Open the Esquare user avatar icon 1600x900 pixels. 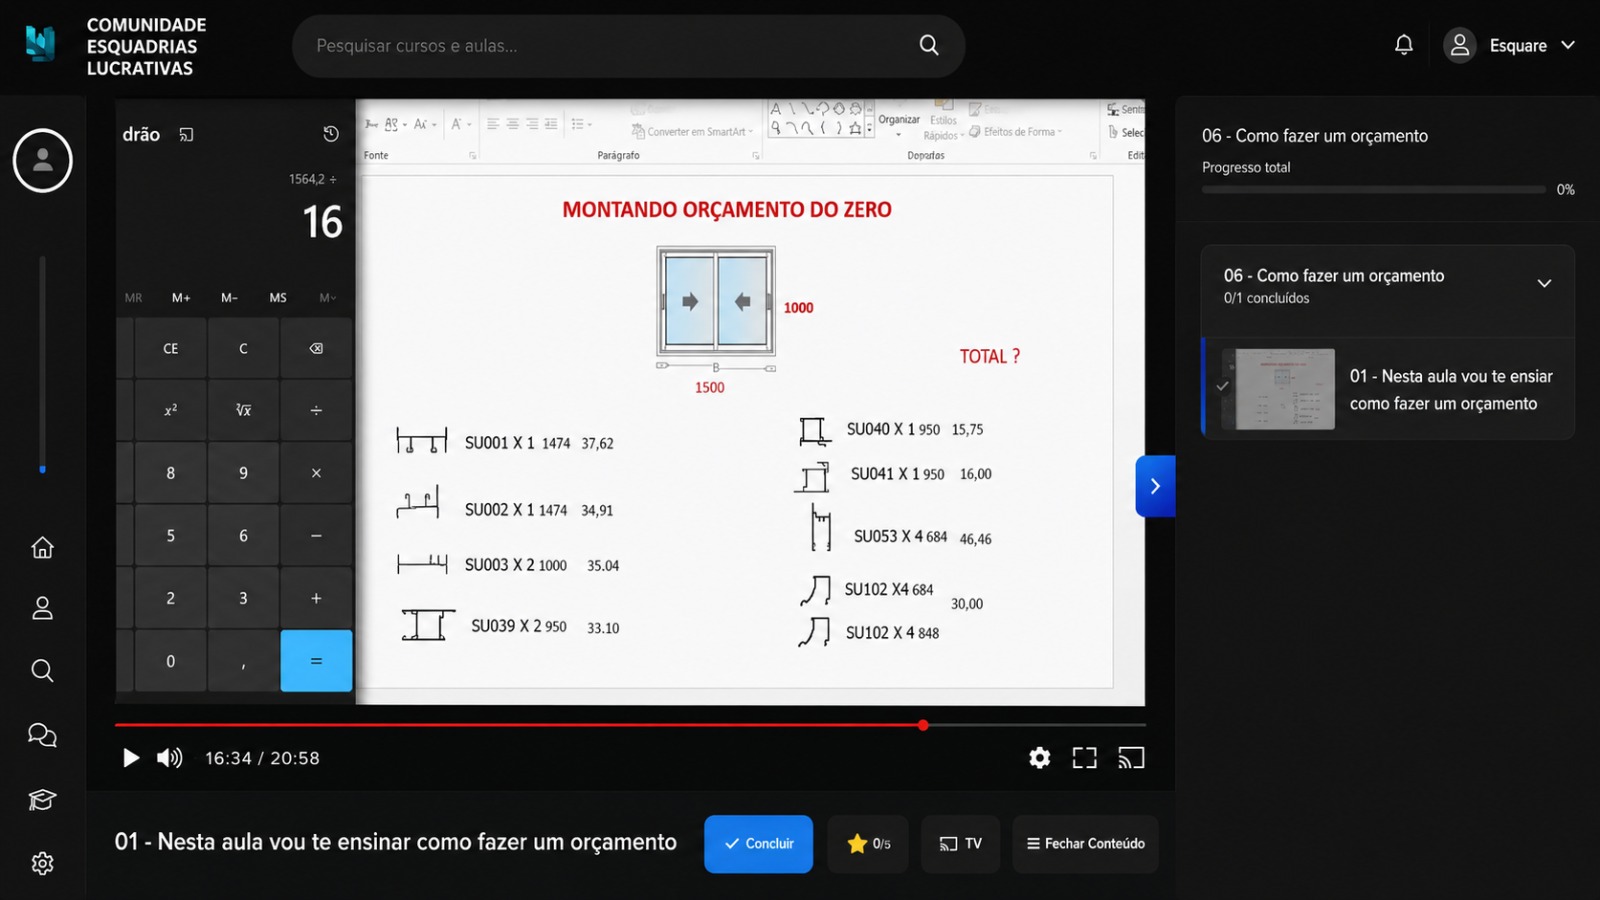click(1460, 45)
